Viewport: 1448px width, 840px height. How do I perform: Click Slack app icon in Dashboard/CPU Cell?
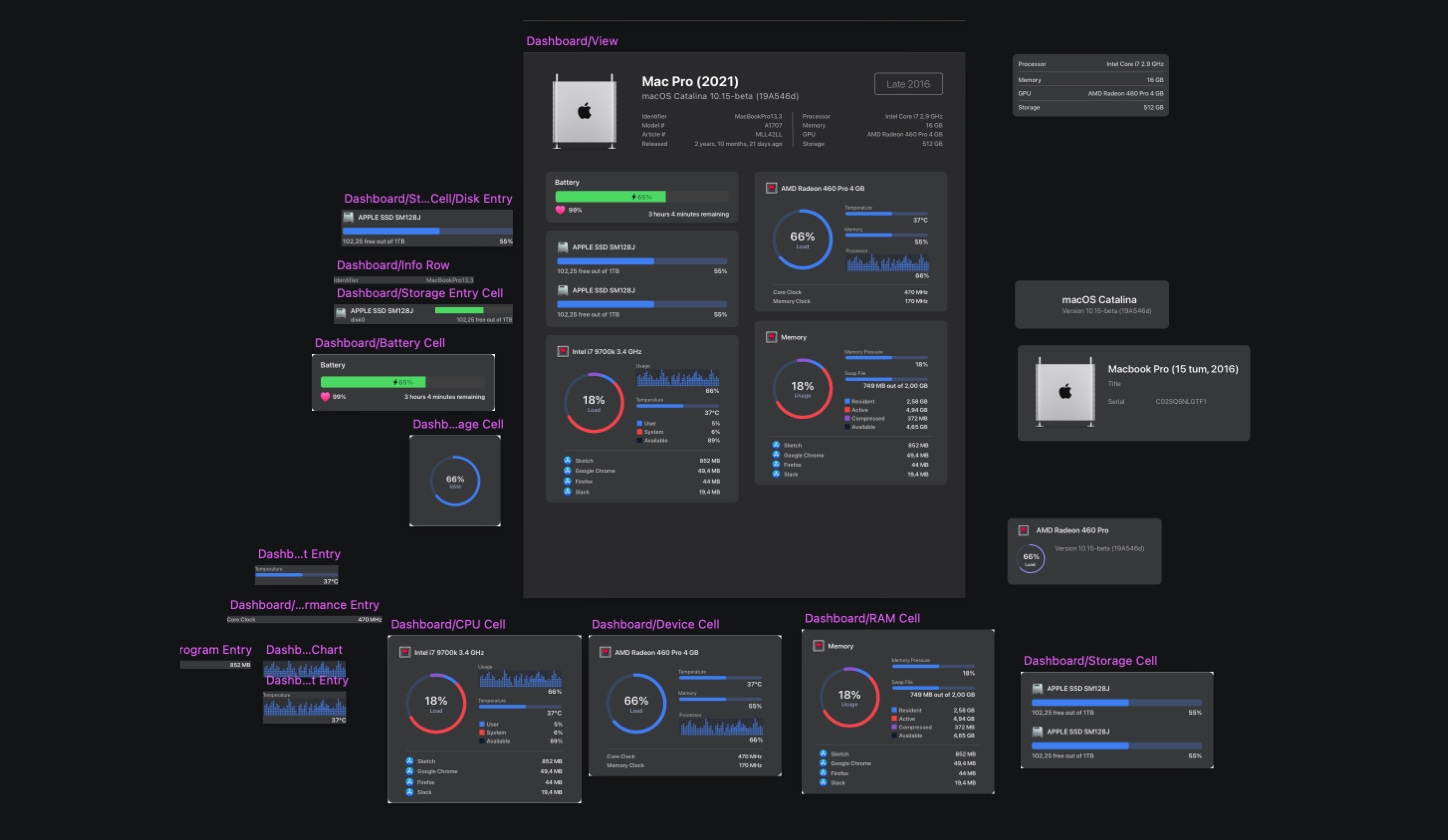[x=410, y=791]
